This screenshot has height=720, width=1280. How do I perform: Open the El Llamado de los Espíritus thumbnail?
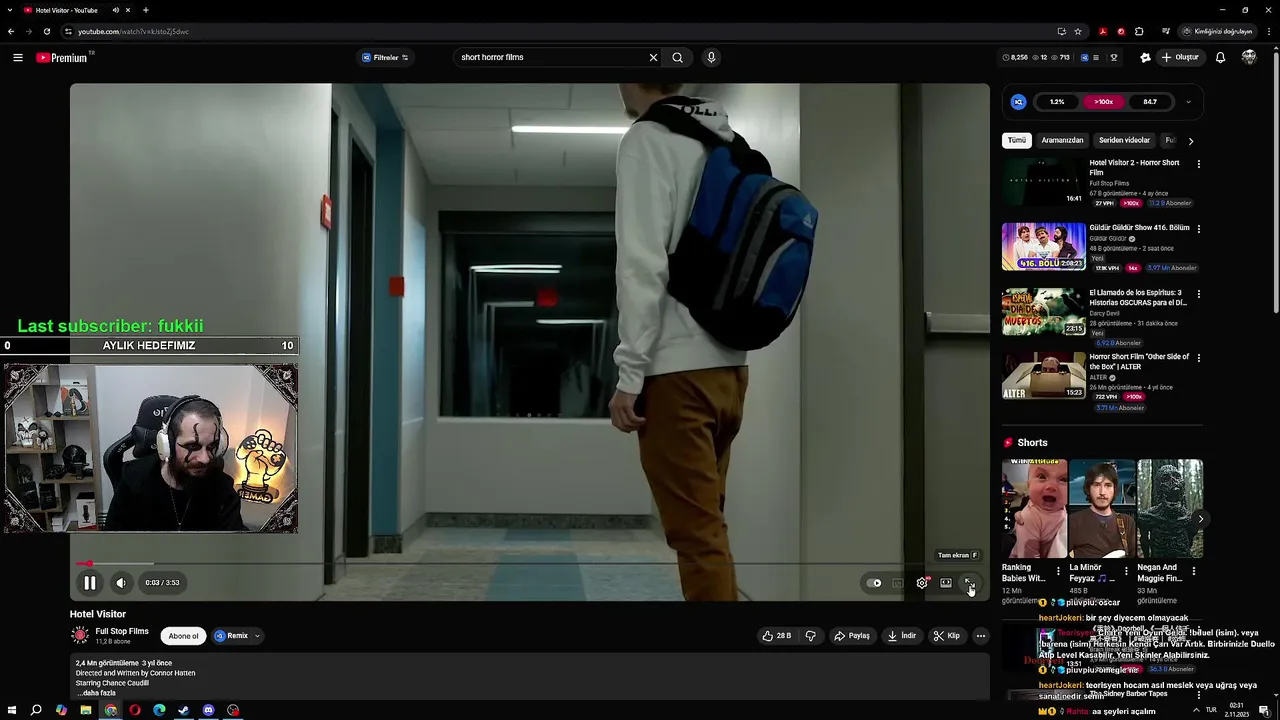[1044, 311]
